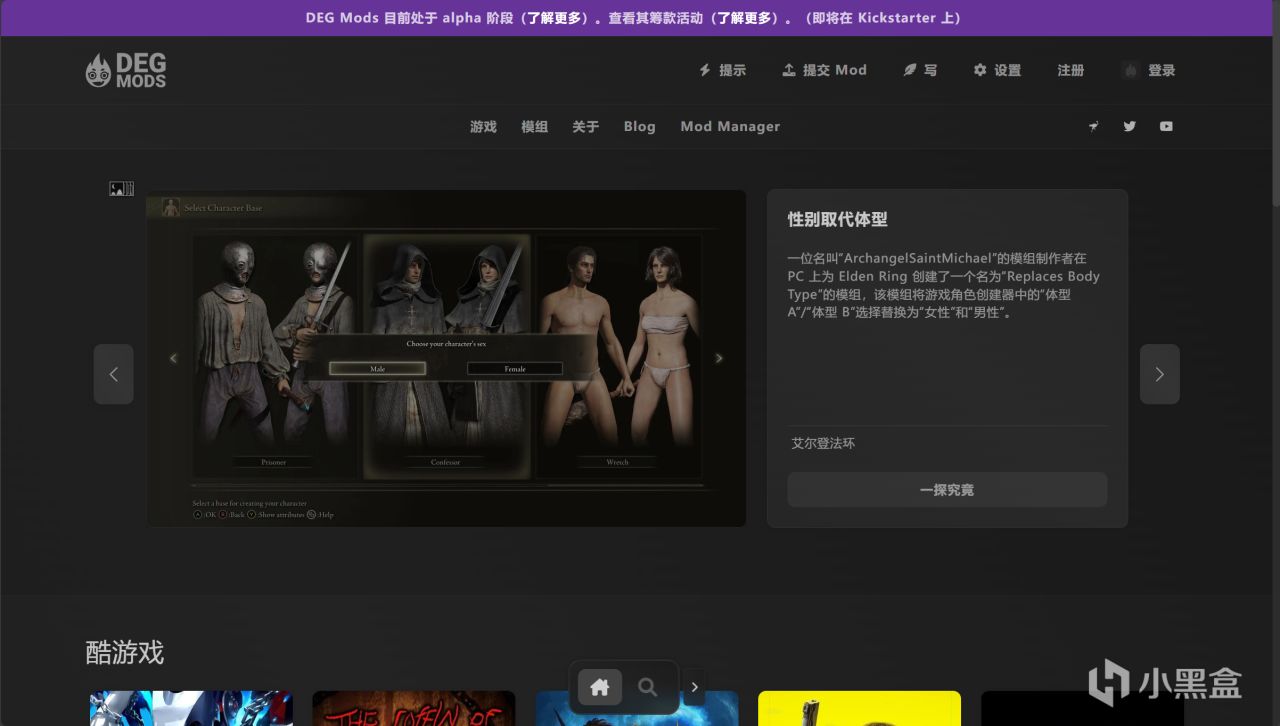Image resolution: width=1280 pixels, height=726 pixels.
Task: Show previous featured slide with left arrow
Action: pos(113,374)
